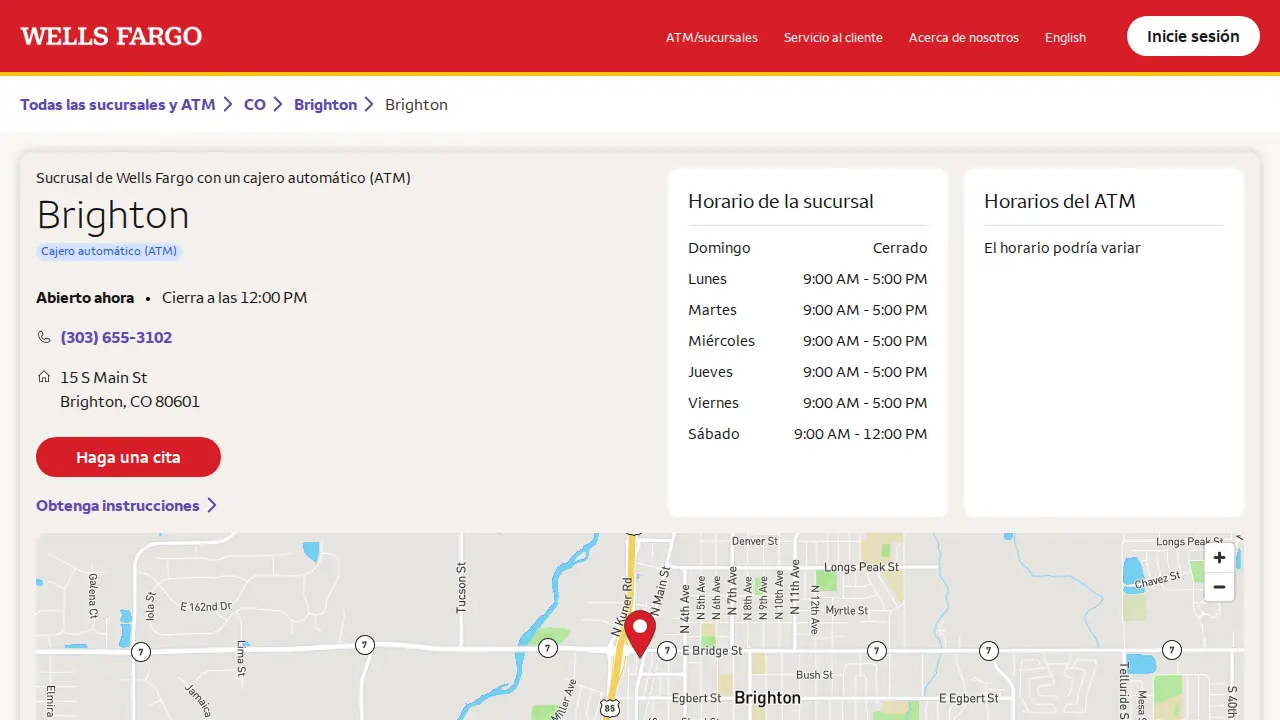Click the large 'Brighton' branch heading
This screenshot has height=720, width=1280.
click(x=113, y=215)
